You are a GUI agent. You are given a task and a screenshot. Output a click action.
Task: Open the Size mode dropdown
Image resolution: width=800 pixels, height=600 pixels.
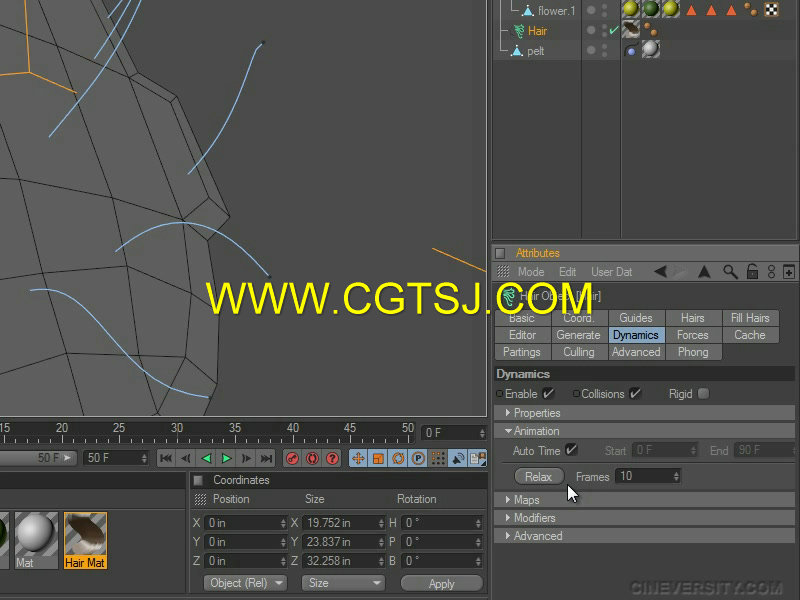click(x=343, y=583)
